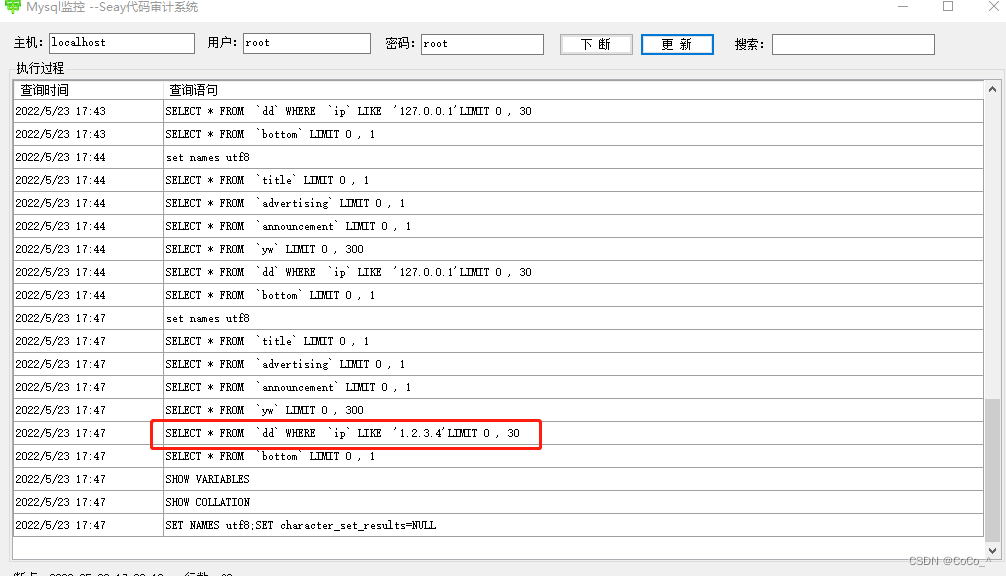Click the 更新 button

677,44
